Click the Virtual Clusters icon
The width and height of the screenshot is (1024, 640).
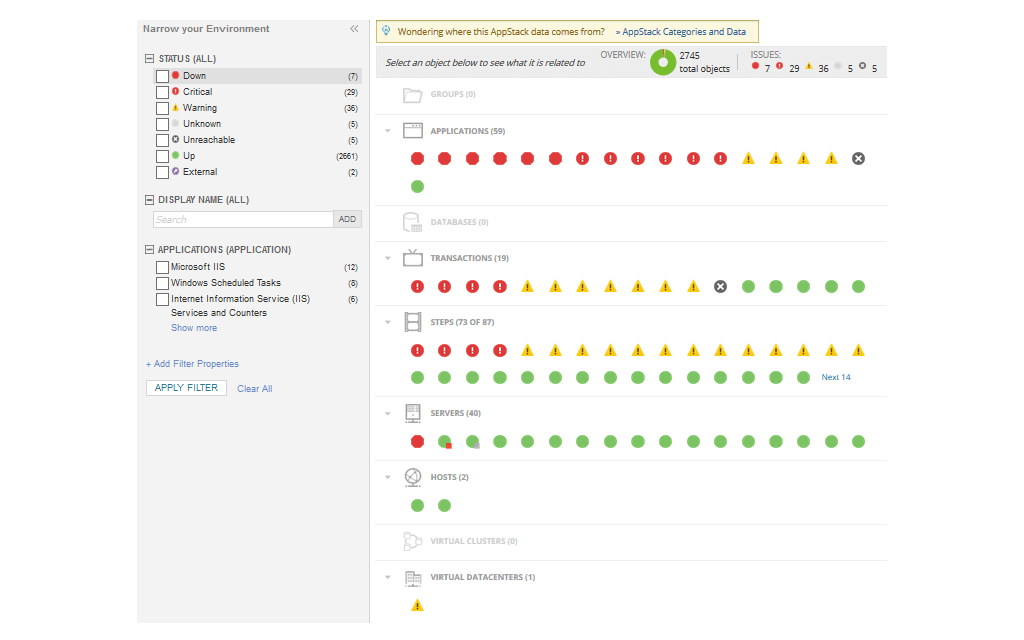[413, 540]
